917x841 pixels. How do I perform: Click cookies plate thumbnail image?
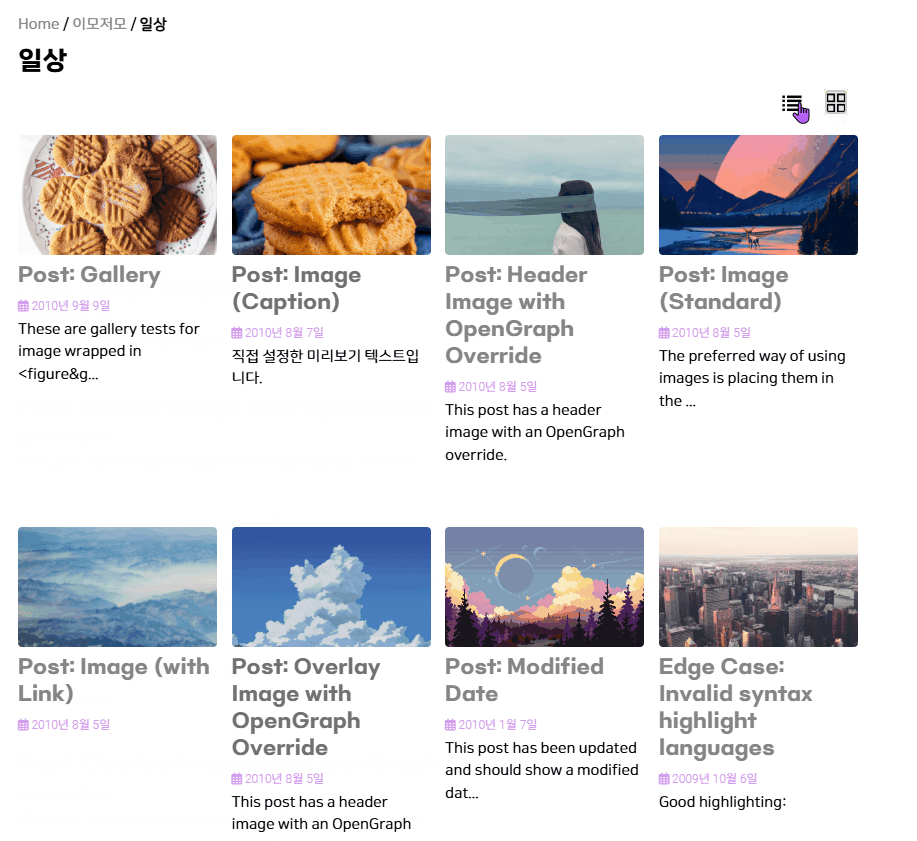(x=118, y=195)
